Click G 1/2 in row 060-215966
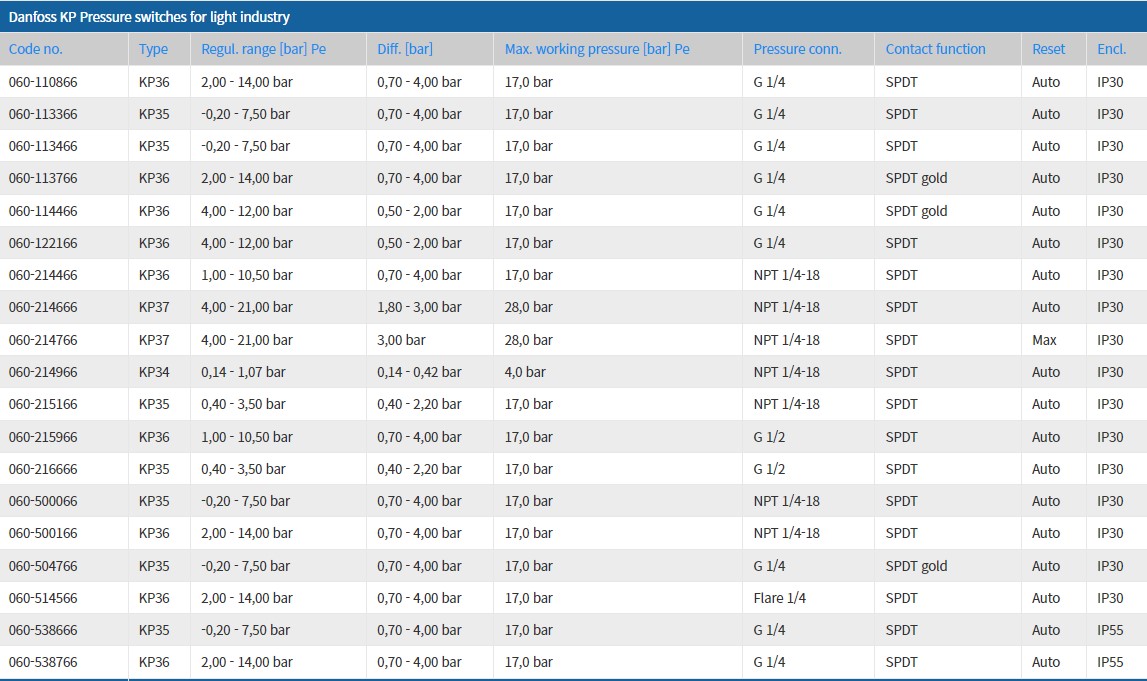The height and width of the screenshot is (681, 1147). tap(770, 437)
